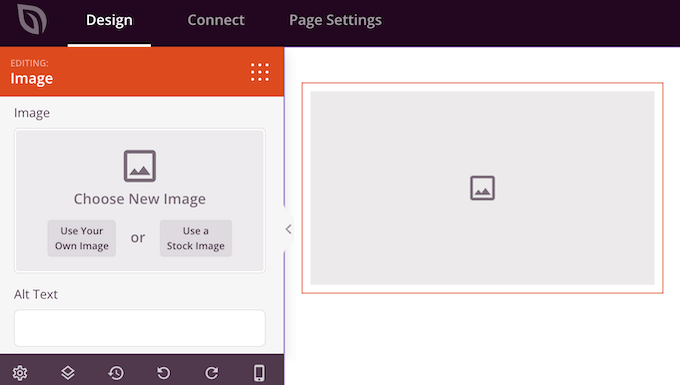Screen dimensions: 680x385
Task: Click the SeedProd leaf logo
Action: pos(32,20)
